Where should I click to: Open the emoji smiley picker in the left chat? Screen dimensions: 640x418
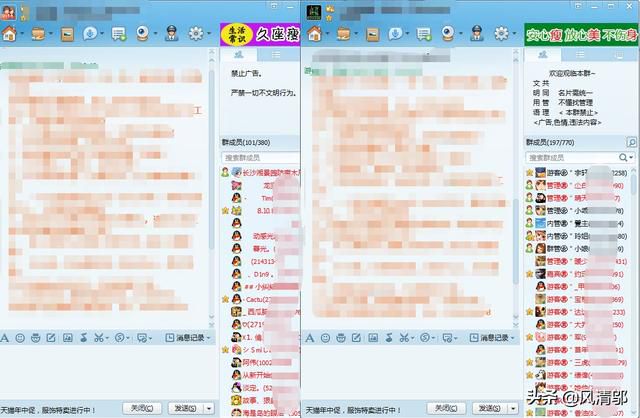(x=20, y=338)
